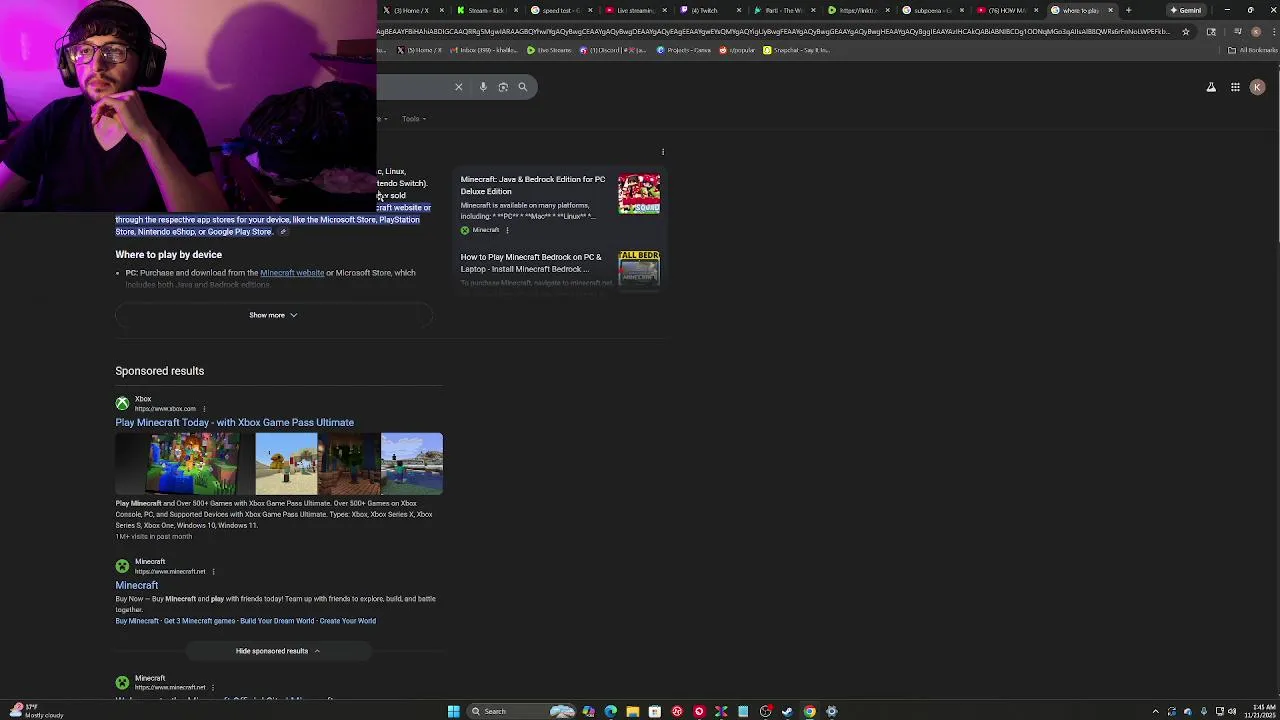Screen dimensions: 1280x720
Task: Open Search Labs flask icon
Action: pyautogui.click(x=1211, y=87)
